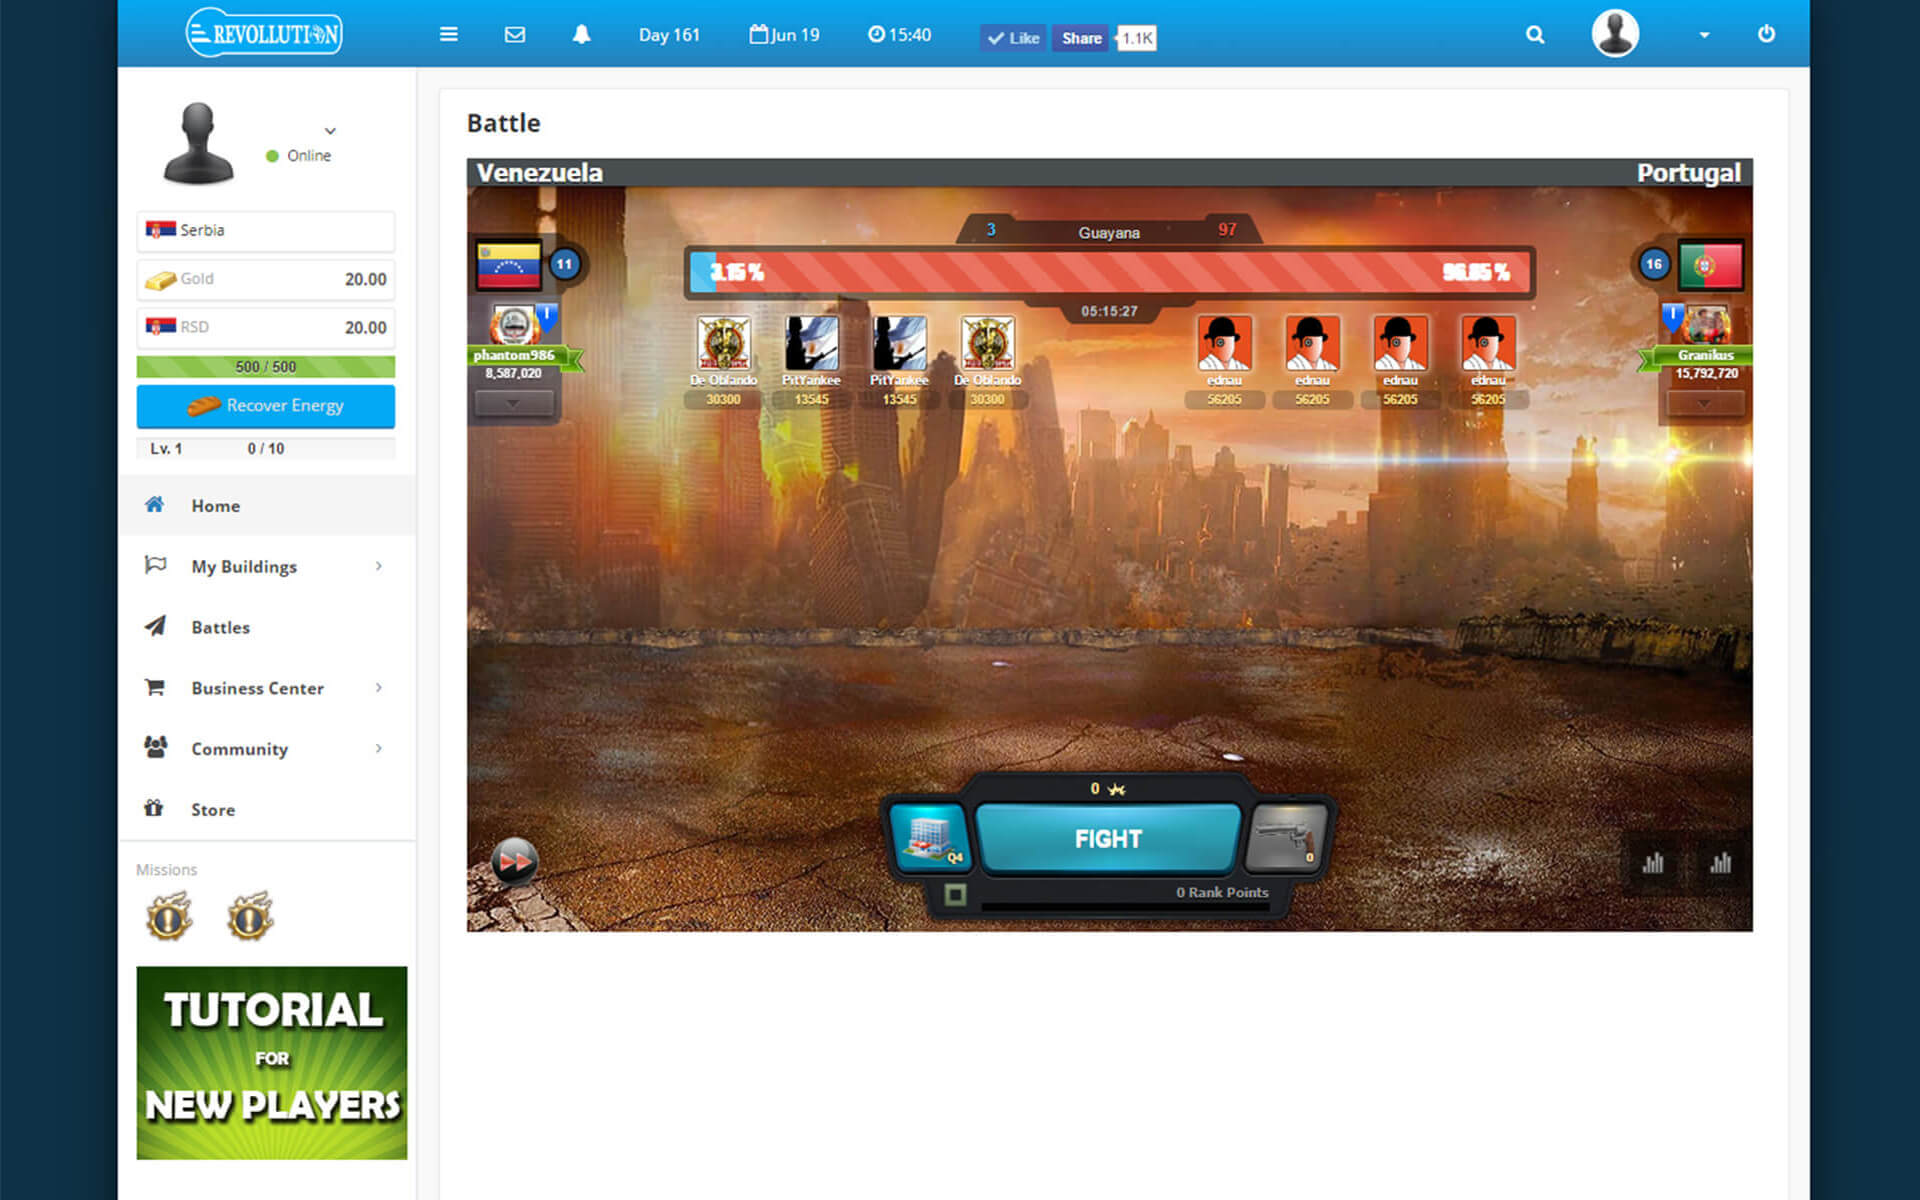The width and height of the screenshot is (1920, 1200).
Task: Expand the Business Center submenu
Action: [x=379, y=688]
